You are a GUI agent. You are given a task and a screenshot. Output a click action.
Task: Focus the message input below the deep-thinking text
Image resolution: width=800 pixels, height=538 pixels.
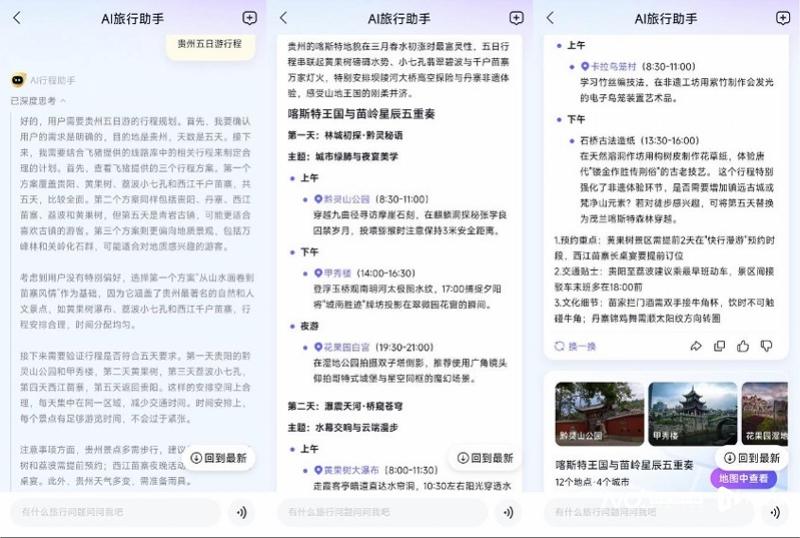tap(115, 512)
